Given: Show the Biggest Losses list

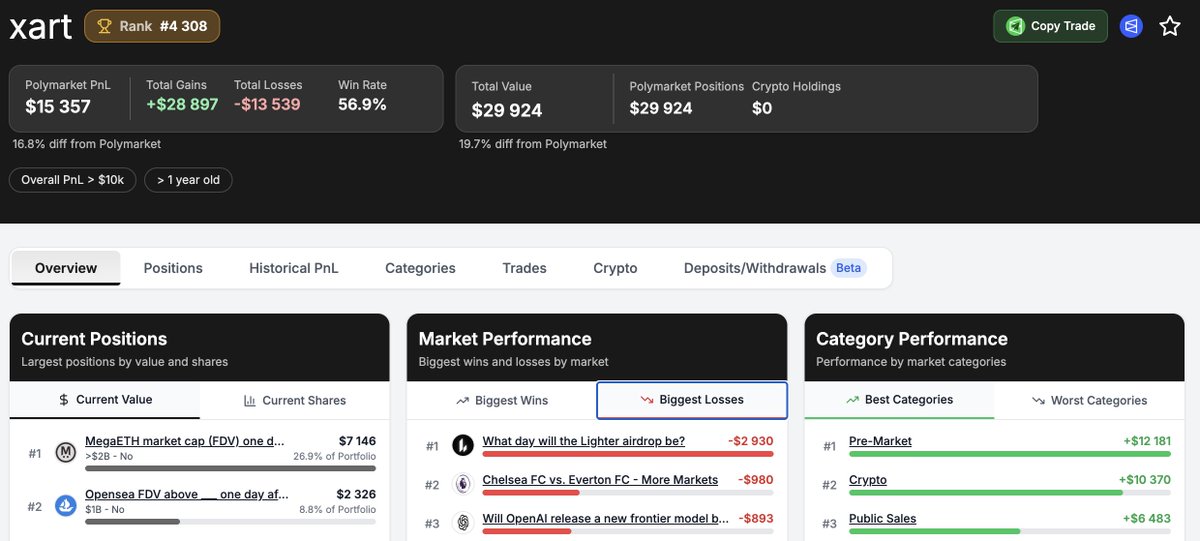Looking at the screenshot, I should coord(692,400).
